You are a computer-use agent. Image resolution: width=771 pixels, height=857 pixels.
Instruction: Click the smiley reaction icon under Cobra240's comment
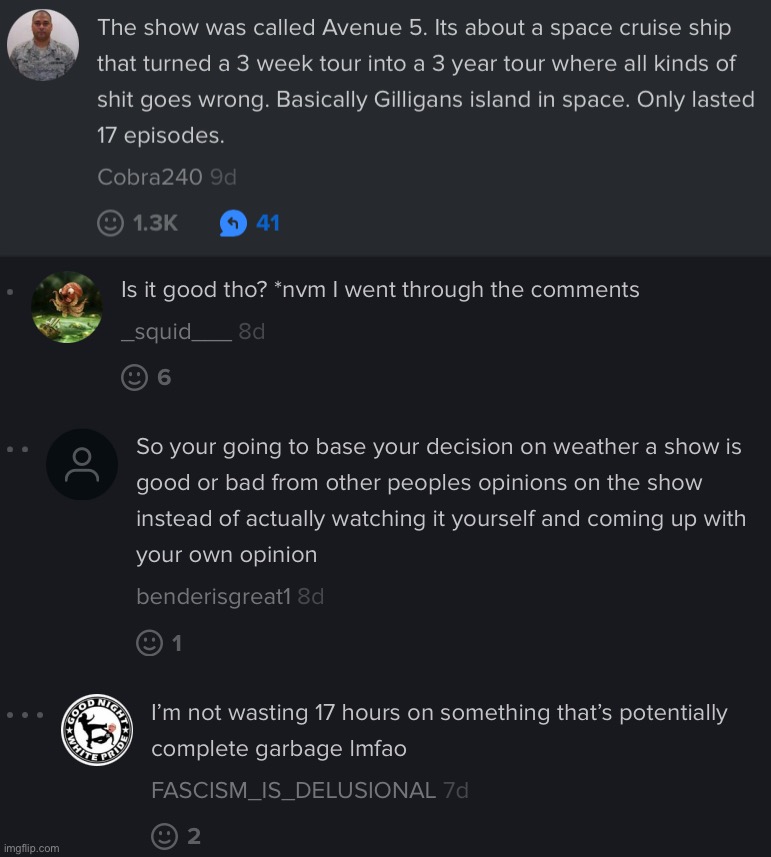(111, 223)
